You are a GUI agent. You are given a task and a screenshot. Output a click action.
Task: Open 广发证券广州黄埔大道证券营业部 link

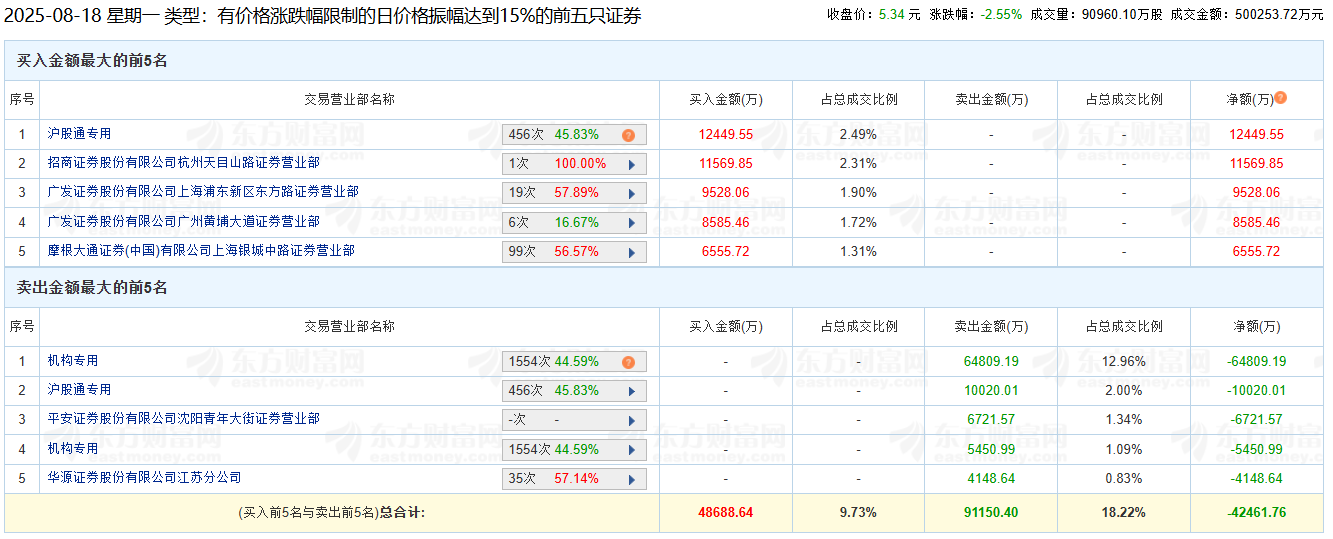183,222
